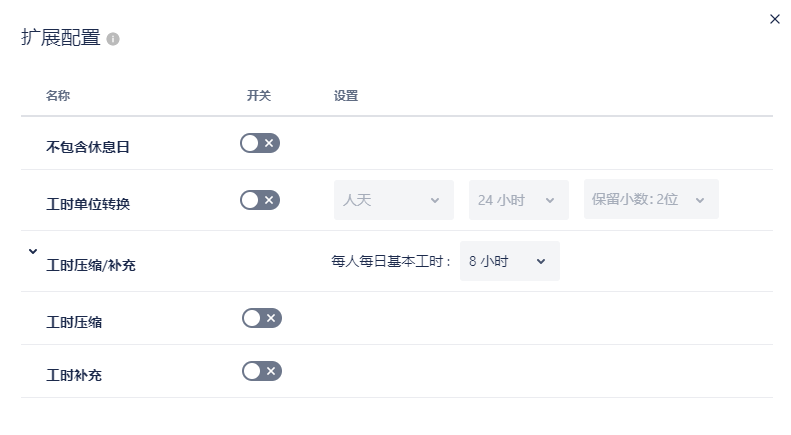Collapse the 工时压缩/补充 section chevron
Screen dimensions: 791x435
(x=33, y=252)
